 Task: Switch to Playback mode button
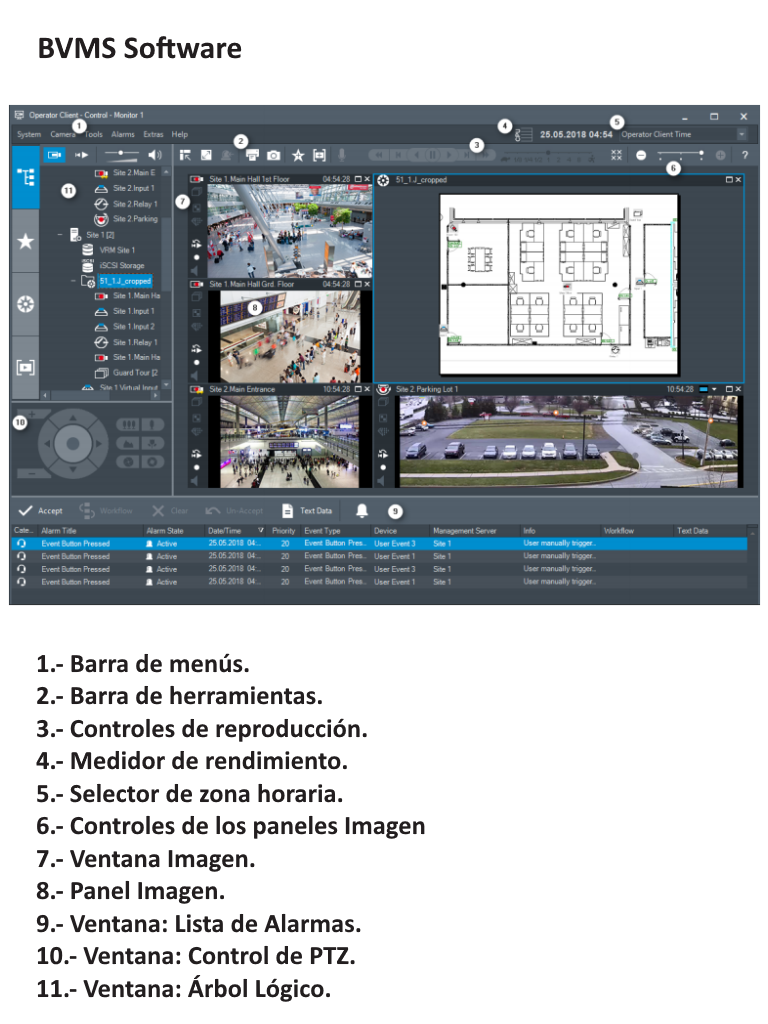coord(82,155)
